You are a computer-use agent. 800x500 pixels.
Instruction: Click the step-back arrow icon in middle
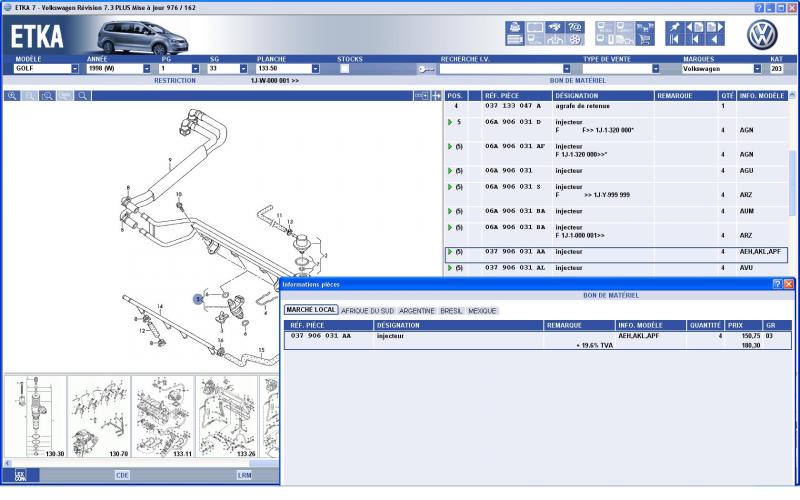(x=695, y=39)
